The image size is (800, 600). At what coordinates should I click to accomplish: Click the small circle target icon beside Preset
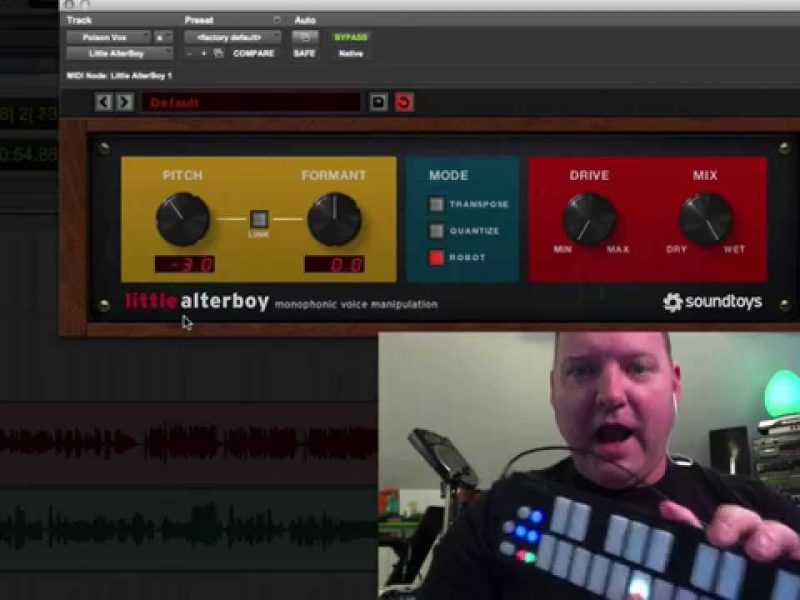(x=277, y=20)
